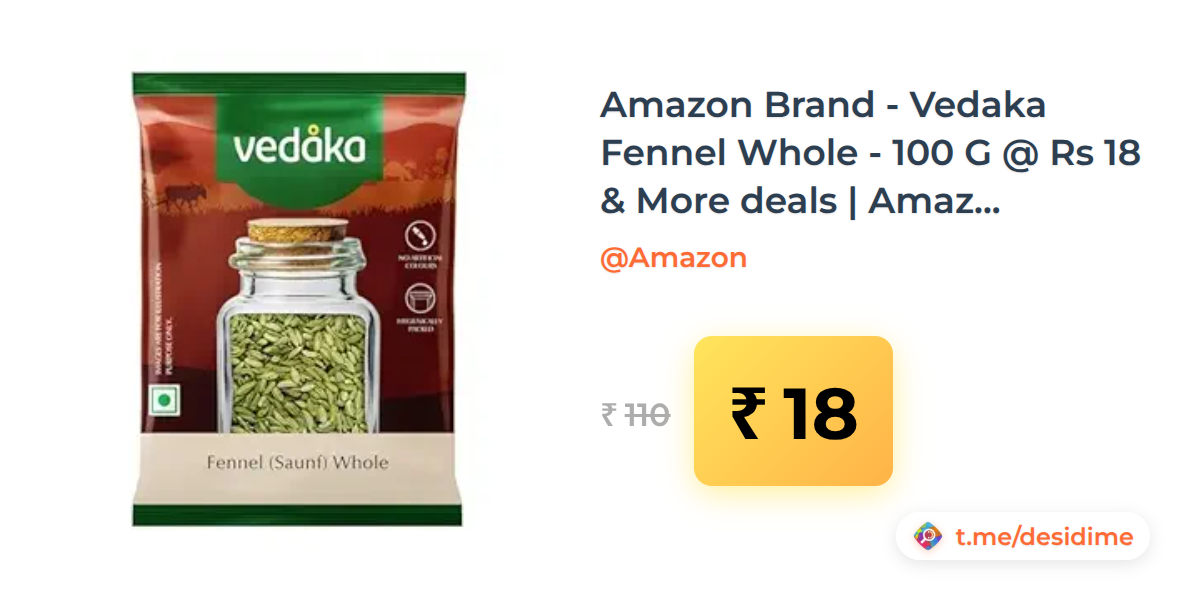
Task: Click the vedaka brand logo on packet
Action: pos(299,148)
